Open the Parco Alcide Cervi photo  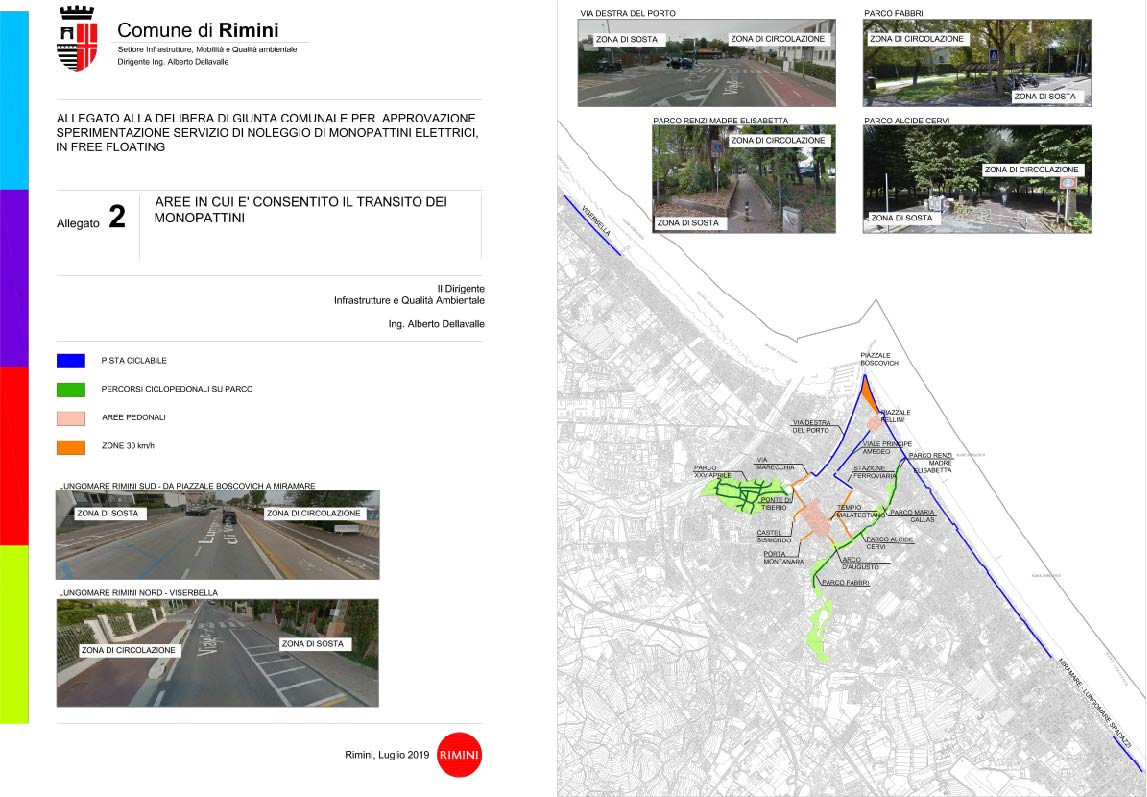[x=977, y=179]
